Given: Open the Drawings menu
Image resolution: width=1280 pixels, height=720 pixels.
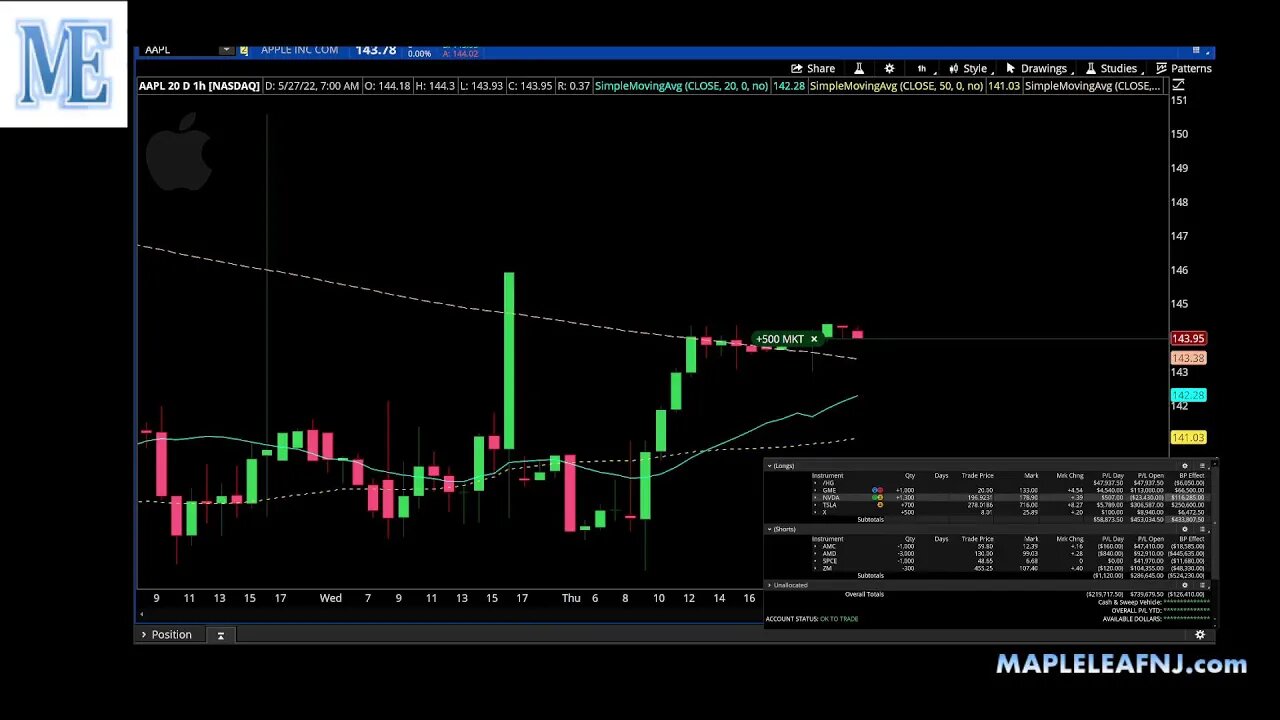Looking at the screenshot, I should (1038, 68).
